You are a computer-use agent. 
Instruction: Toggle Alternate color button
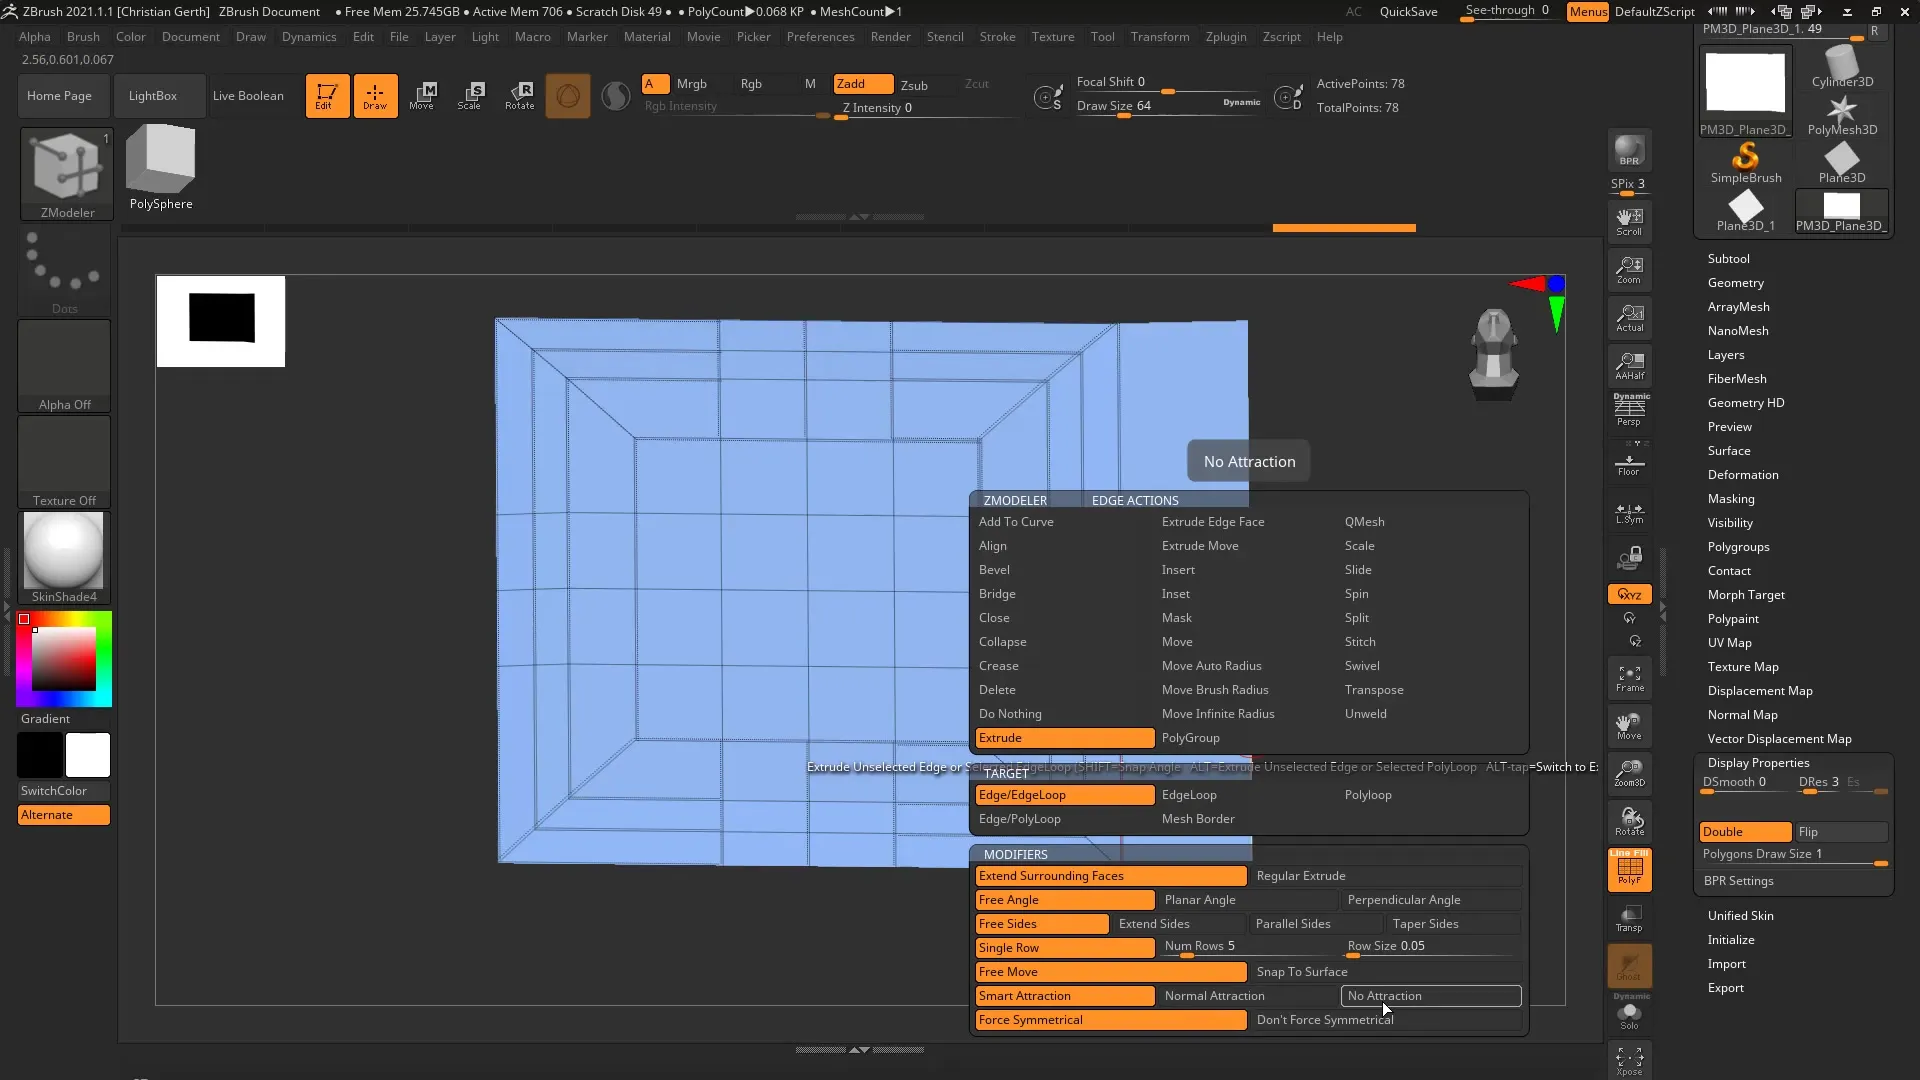64,815
